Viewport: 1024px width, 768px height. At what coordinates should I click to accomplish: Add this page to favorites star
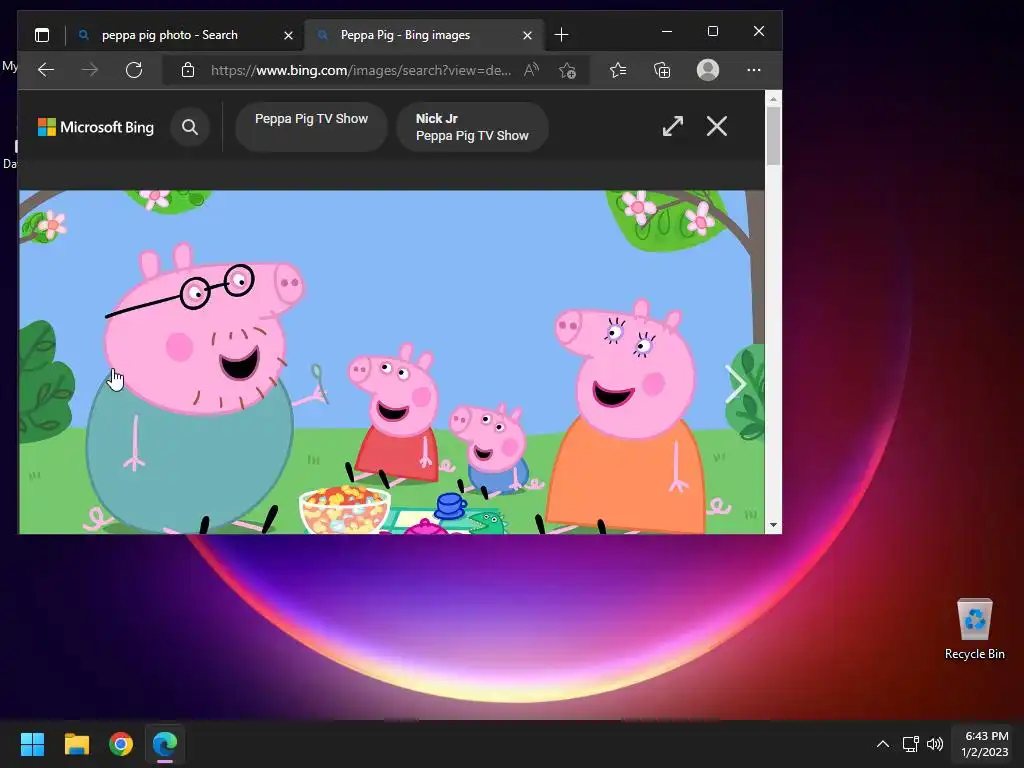pyautogui.click(x=568, y=71)
